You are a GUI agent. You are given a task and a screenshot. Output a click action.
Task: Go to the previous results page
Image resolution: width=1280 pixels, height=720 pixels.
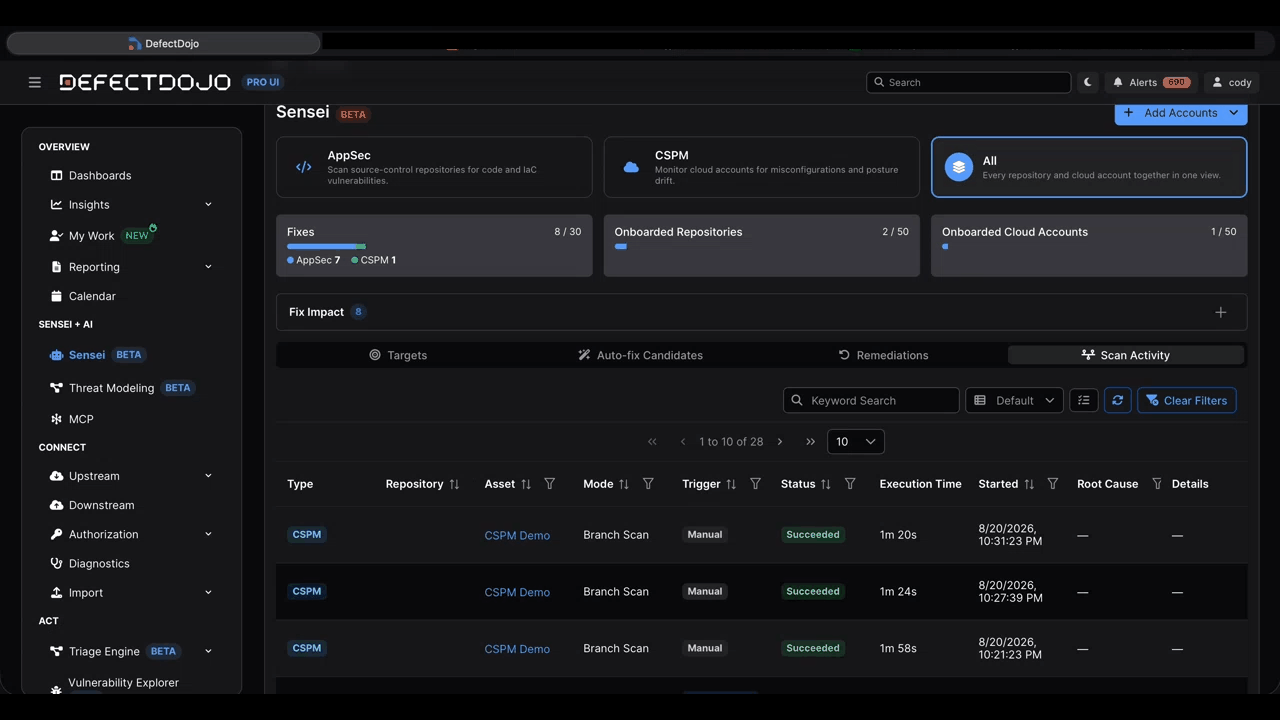click(683, 441)
